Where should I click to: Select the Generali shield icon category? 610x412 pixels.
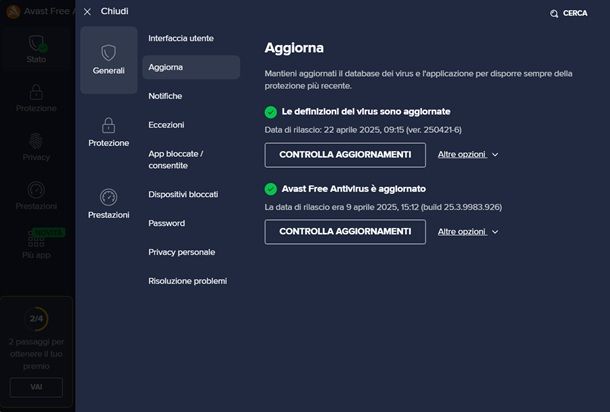109,60
